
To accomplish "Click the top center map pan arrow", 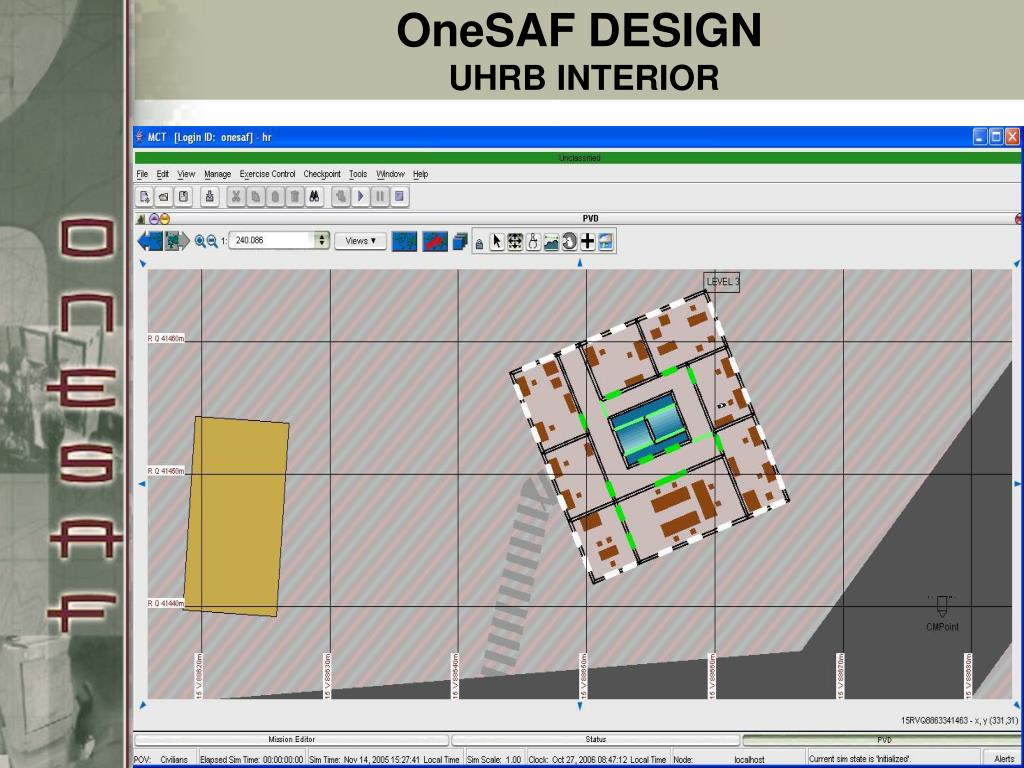I will click(x=579, y=263).
